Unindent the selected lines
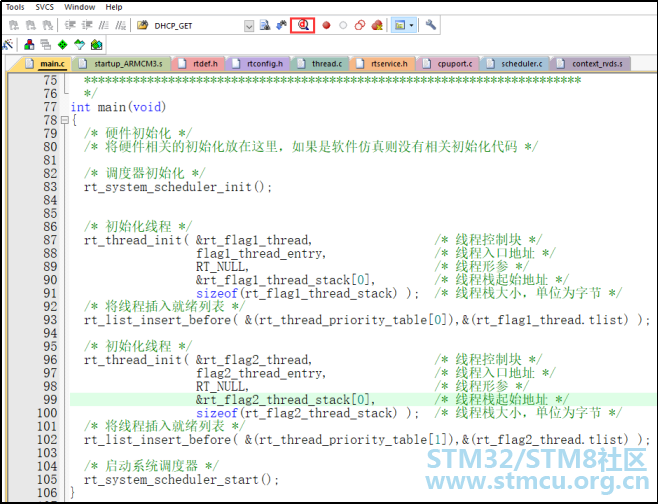Image resolution: width=658 pixels, height=504 pixels. point(86,26)
